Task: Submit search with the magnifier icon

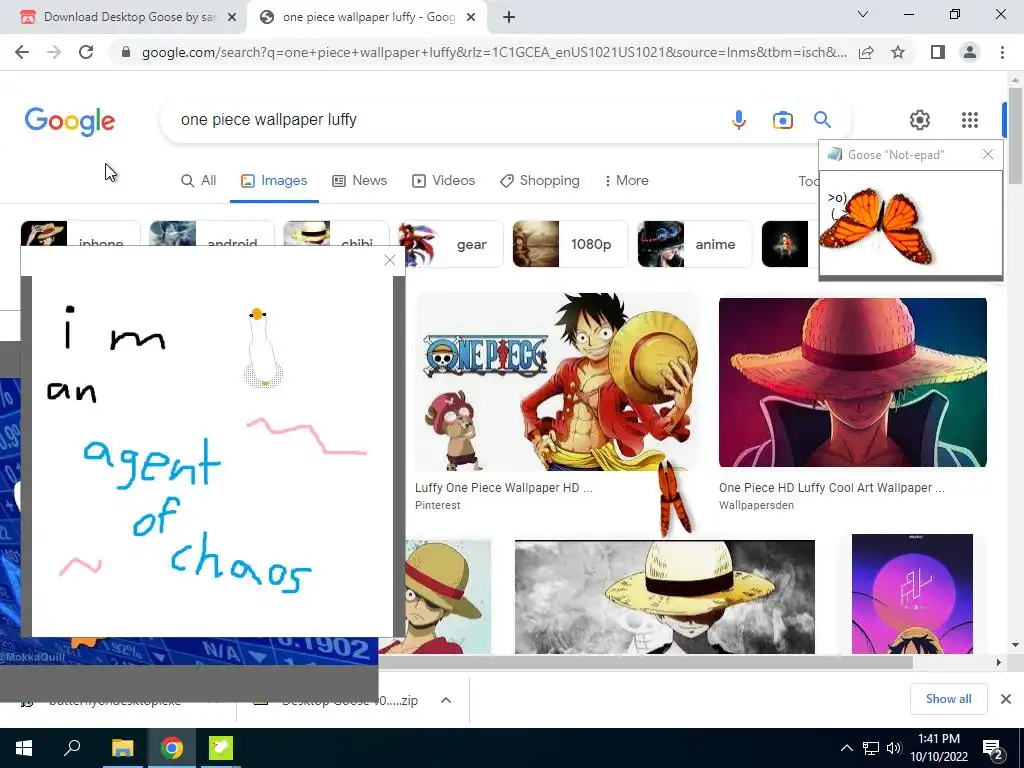Action: (822, 120)
